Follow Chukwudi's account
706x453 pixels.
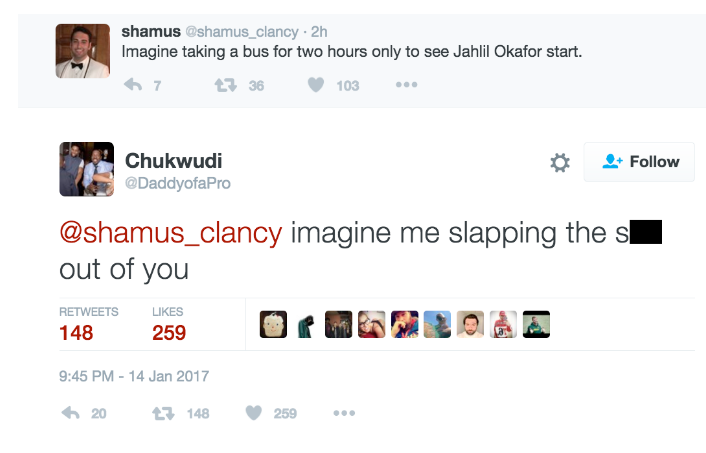click(639, 162)
